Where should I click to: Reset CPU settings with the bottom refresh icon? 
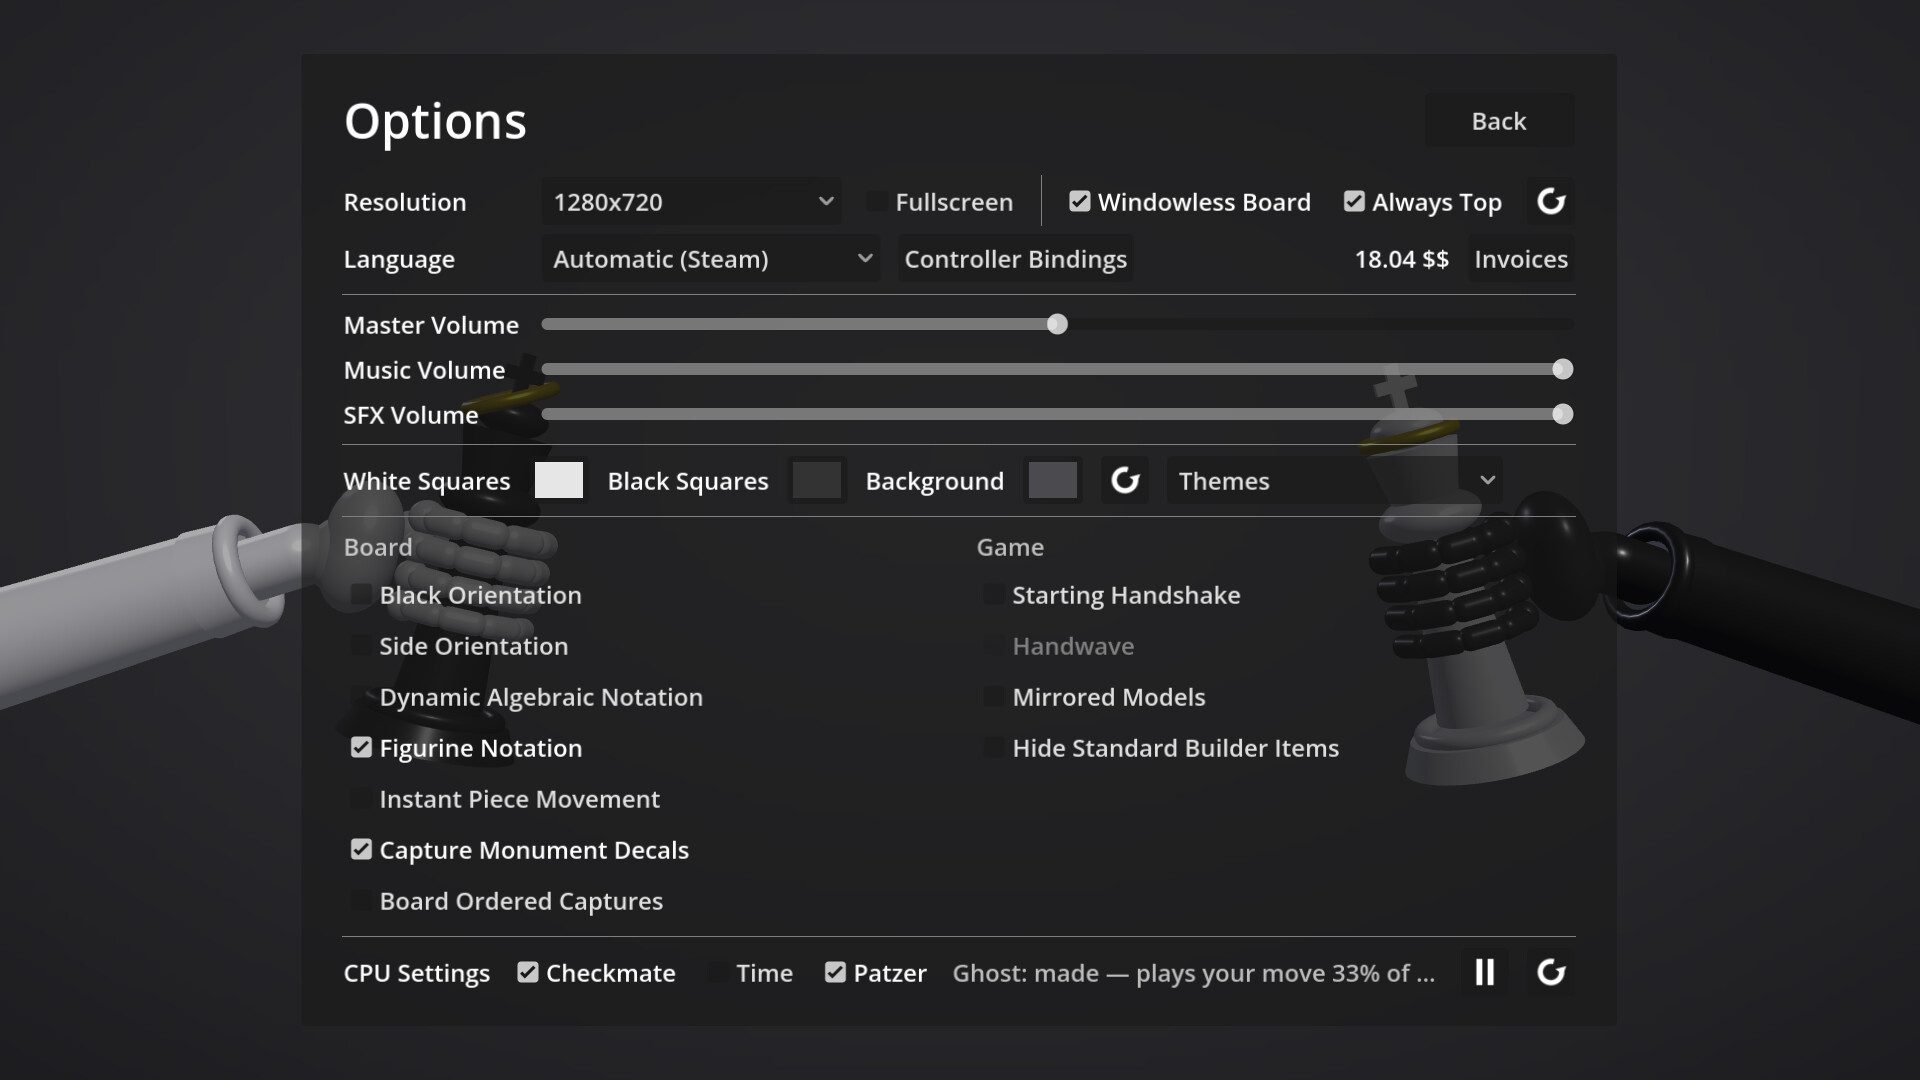click(x=1550, y=972)
